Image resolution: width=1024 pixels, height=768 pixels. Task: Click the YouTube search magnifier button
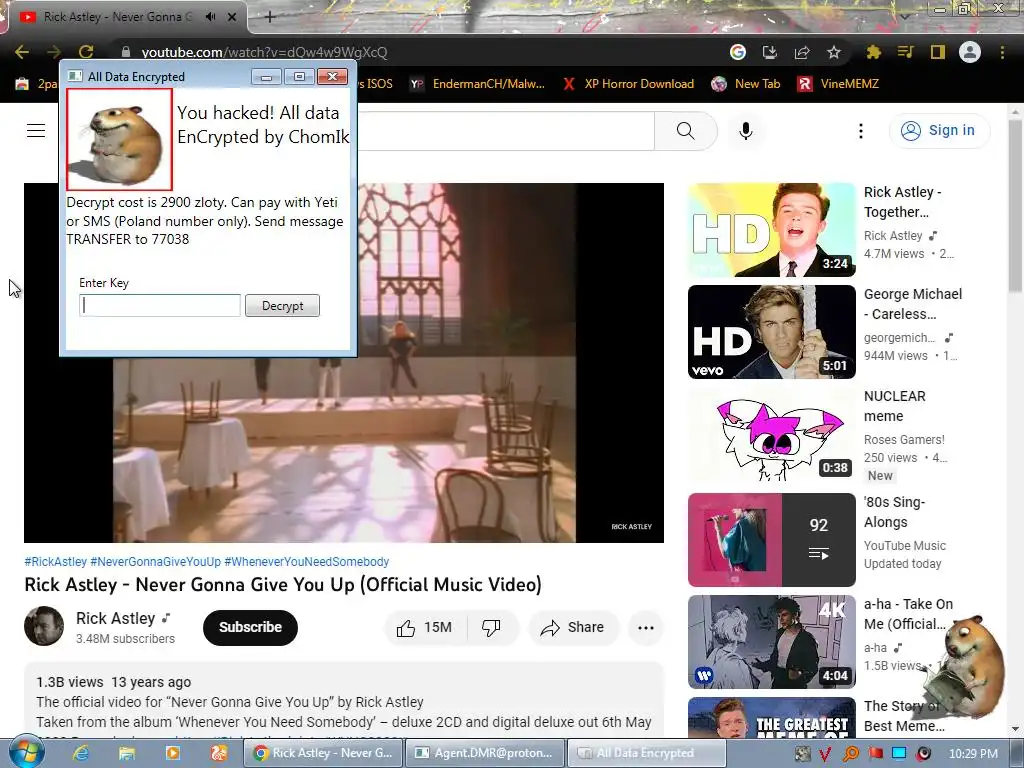coord(686,131)
